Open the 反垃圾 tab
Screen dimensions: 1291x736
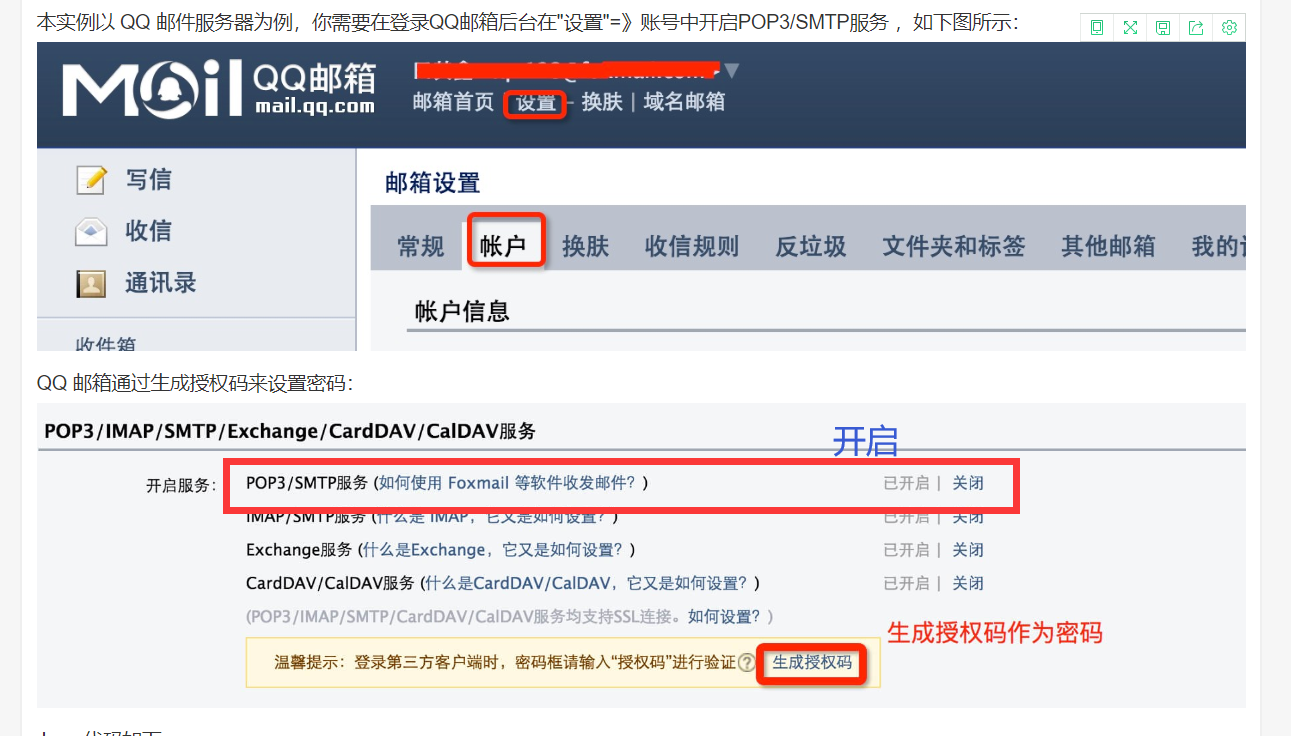point(811,246)
